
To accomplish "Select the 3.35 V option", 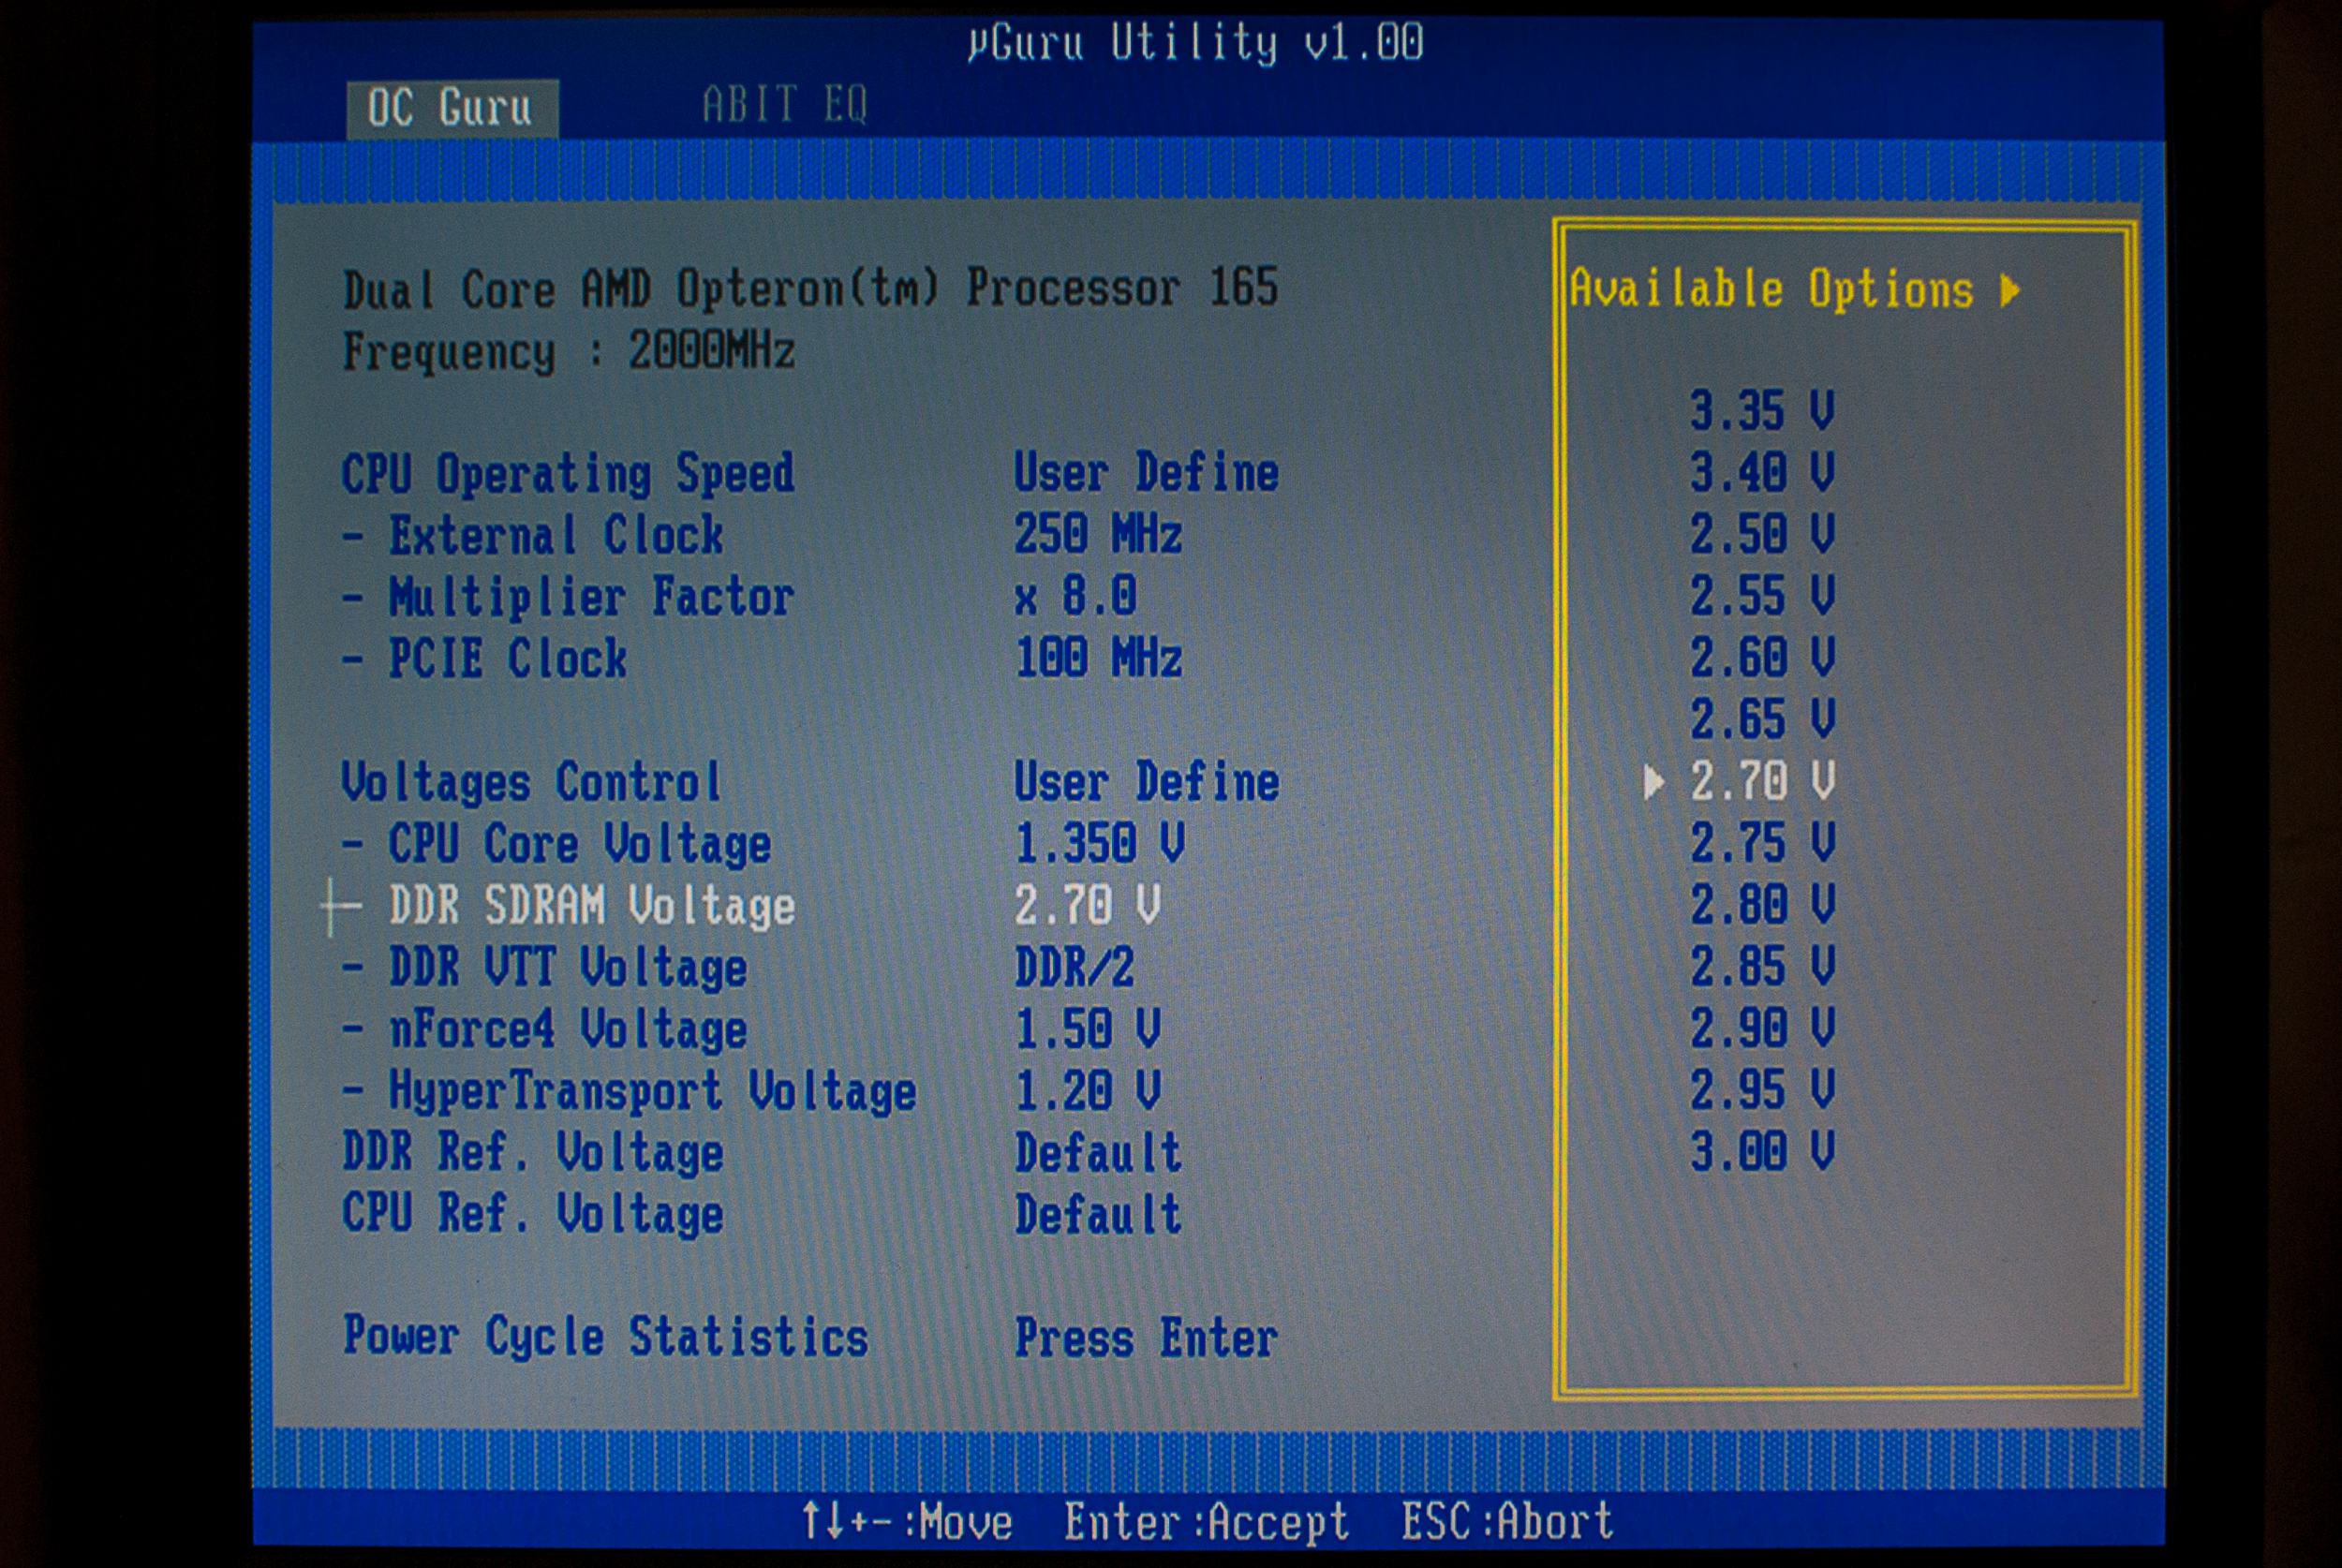I will [x=1762, y=411].
